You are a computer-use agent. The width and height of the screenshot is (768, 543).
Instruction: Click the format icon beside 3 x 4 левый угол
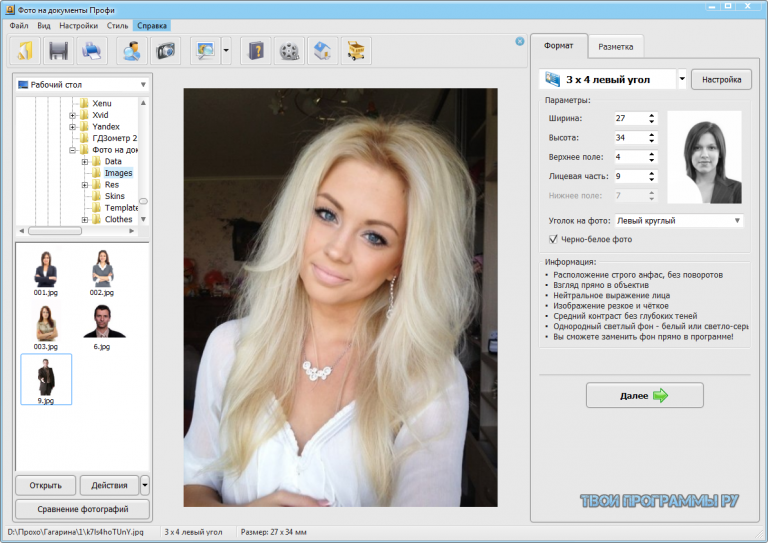tap(552, 79)
